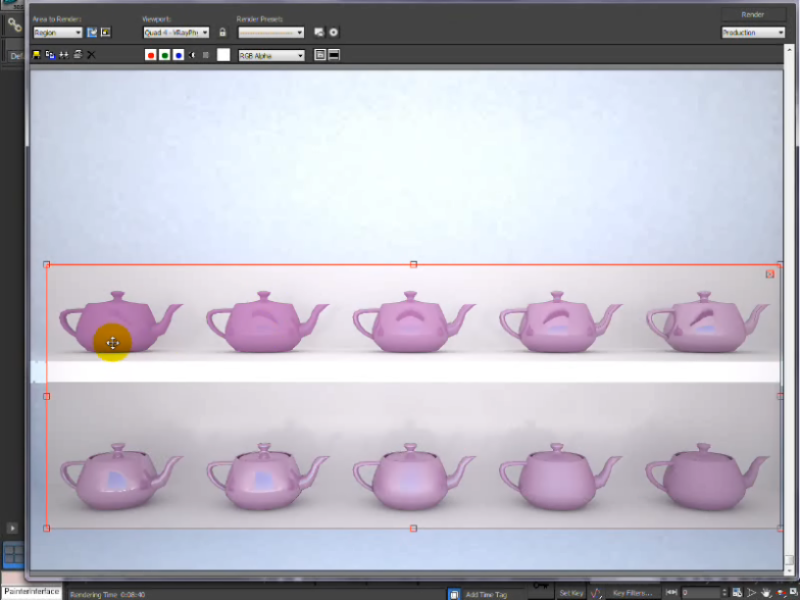The height and width of the screenshot is (600, 800).
Task: Click the region close box icon
Action: coord(770,274)
